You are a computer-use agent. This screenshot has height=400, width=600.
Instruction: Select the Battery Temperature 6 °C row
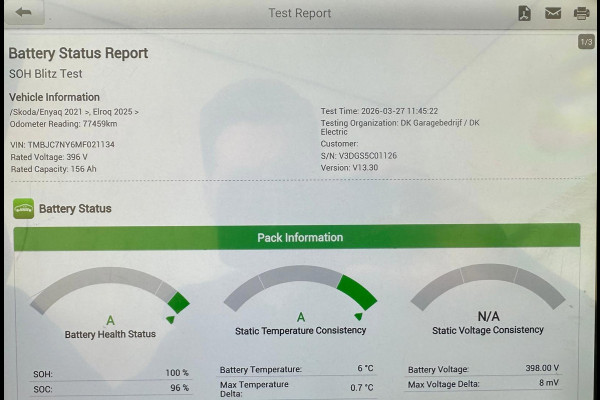click(296, 369)
